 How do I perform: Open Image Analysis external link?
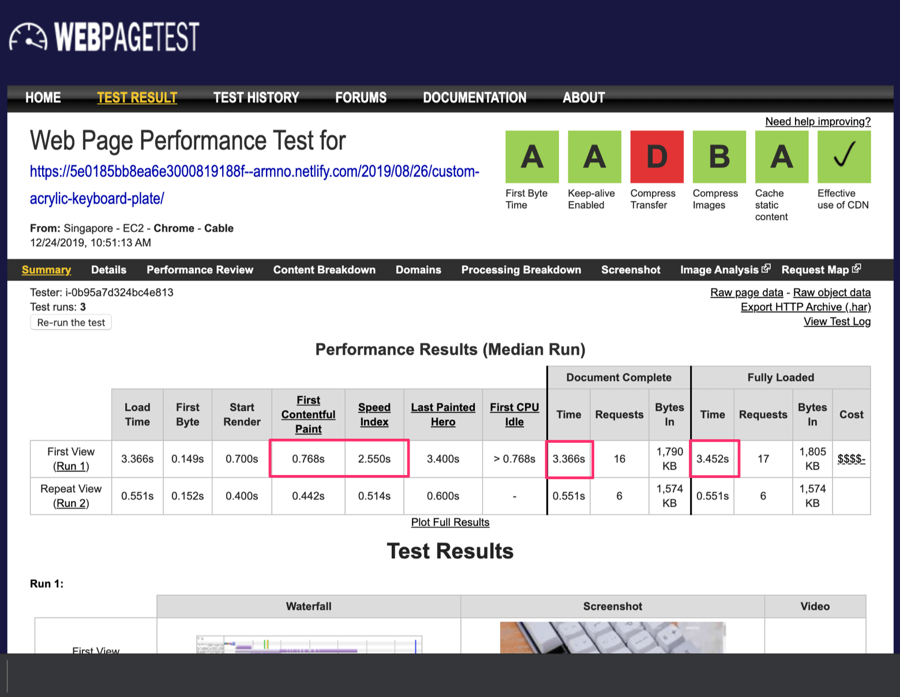coord(725,270)
